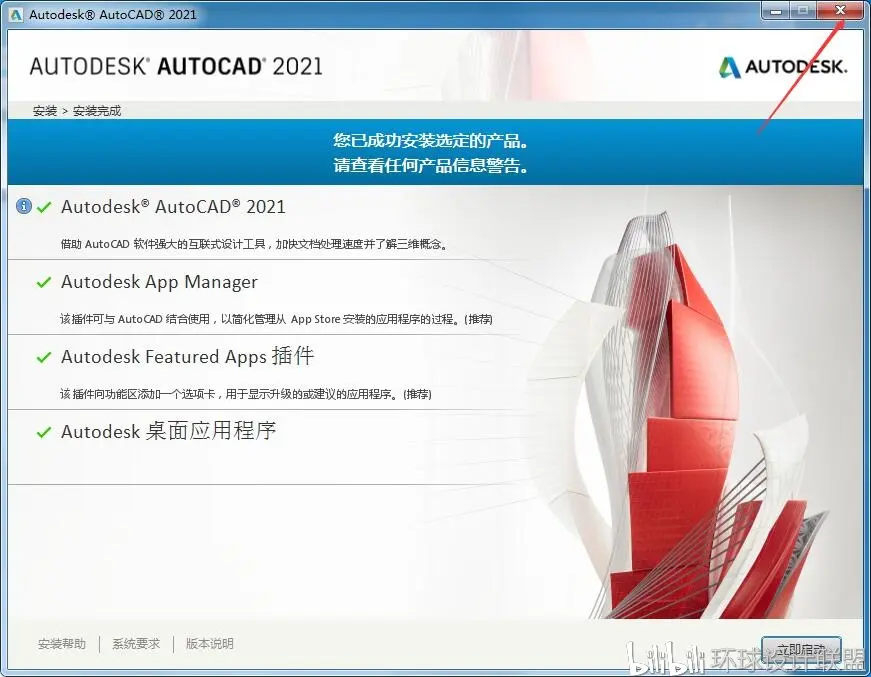The image size is (871, 677).
Task: Open the 安装帮助 link
Action: point(62,644)
